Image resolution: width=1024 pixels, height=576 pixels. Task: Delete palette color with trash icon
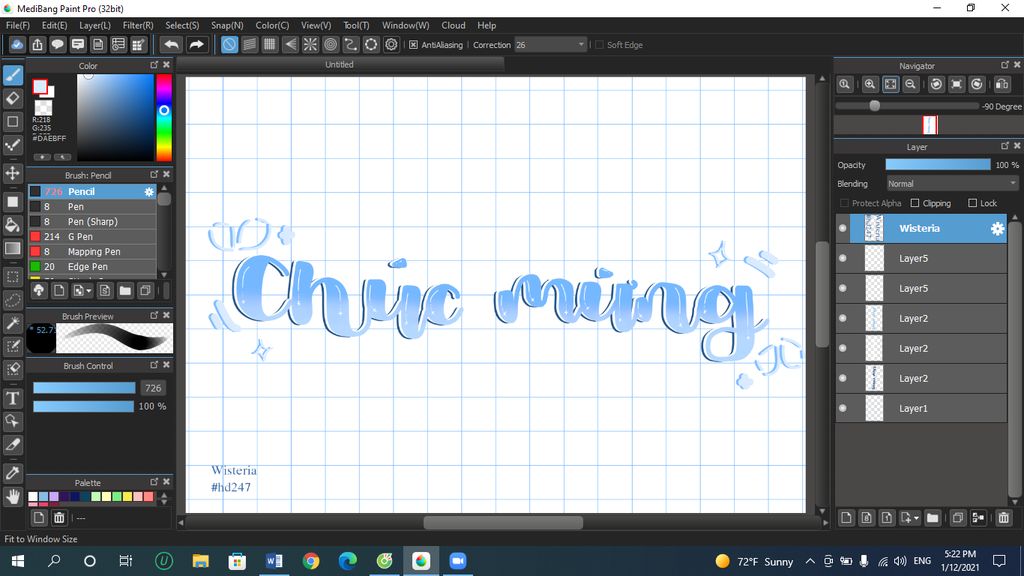coord(59,518)
